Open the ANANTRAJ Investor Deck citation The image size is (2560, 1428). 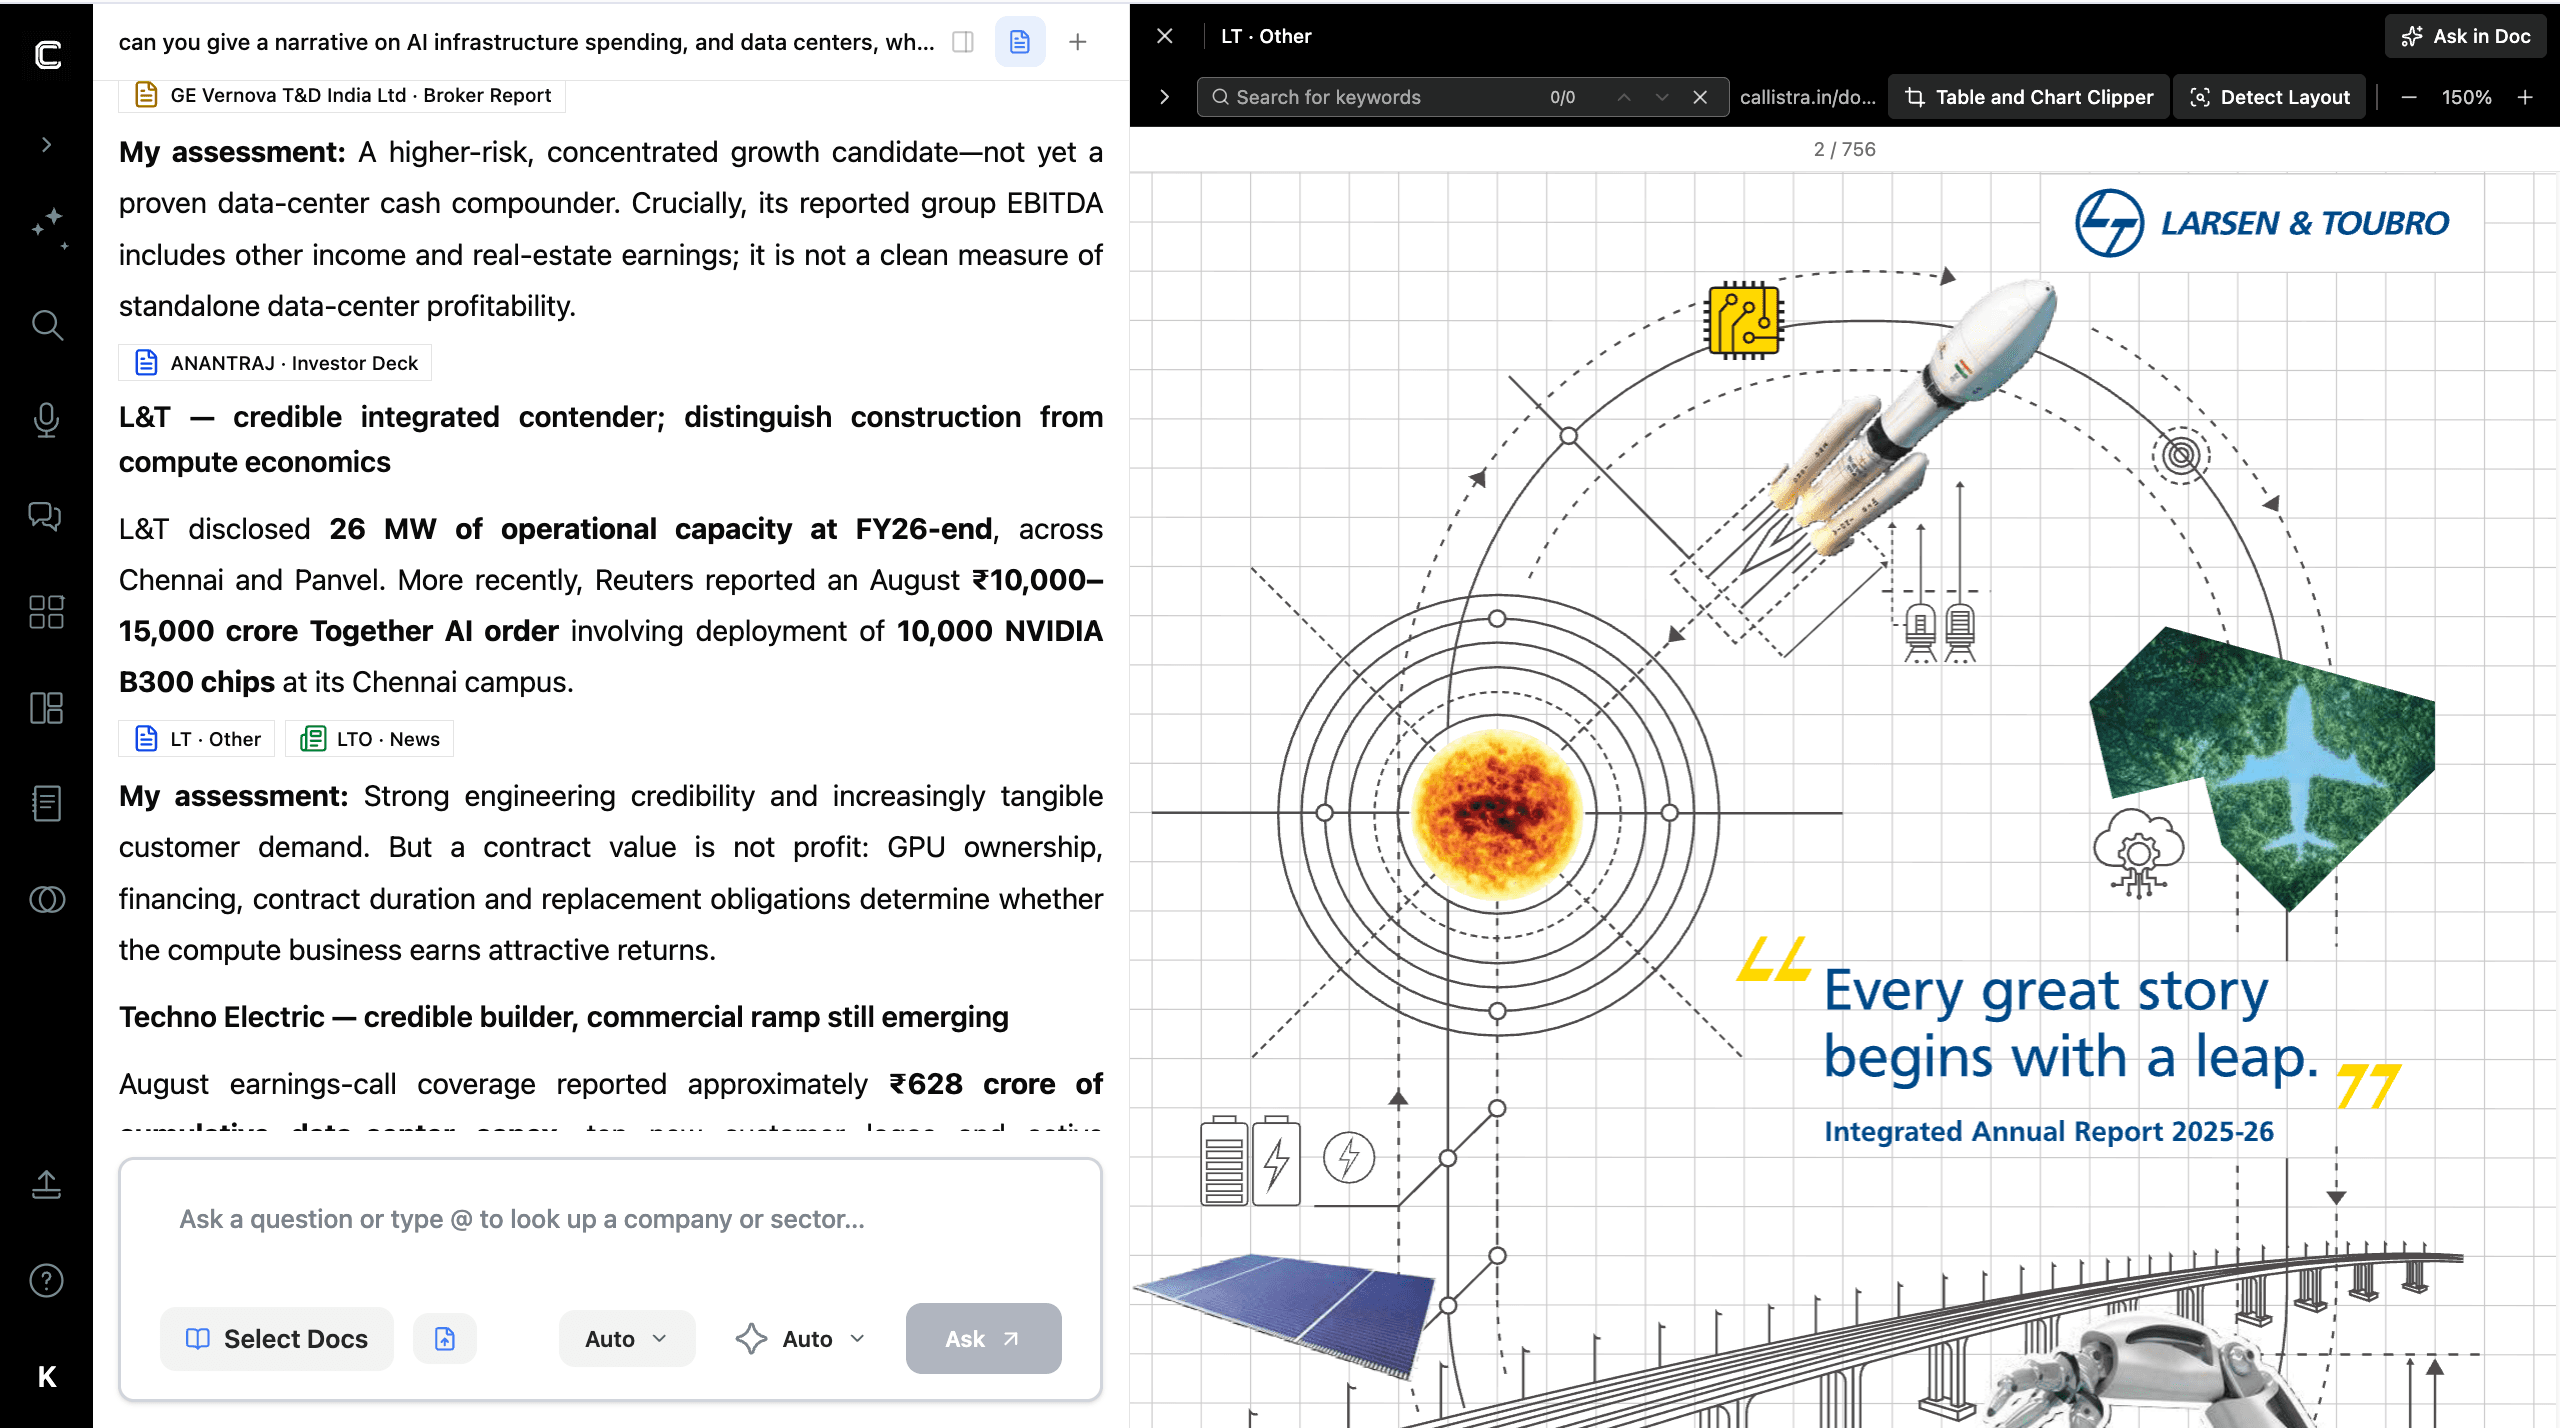point(276,363)
